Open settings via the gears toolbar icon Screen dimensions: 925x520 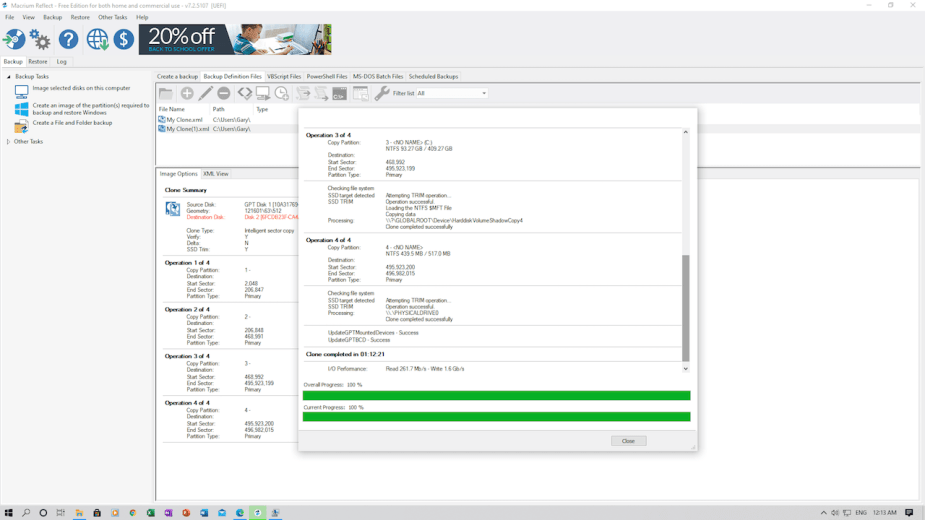[40, 39]
